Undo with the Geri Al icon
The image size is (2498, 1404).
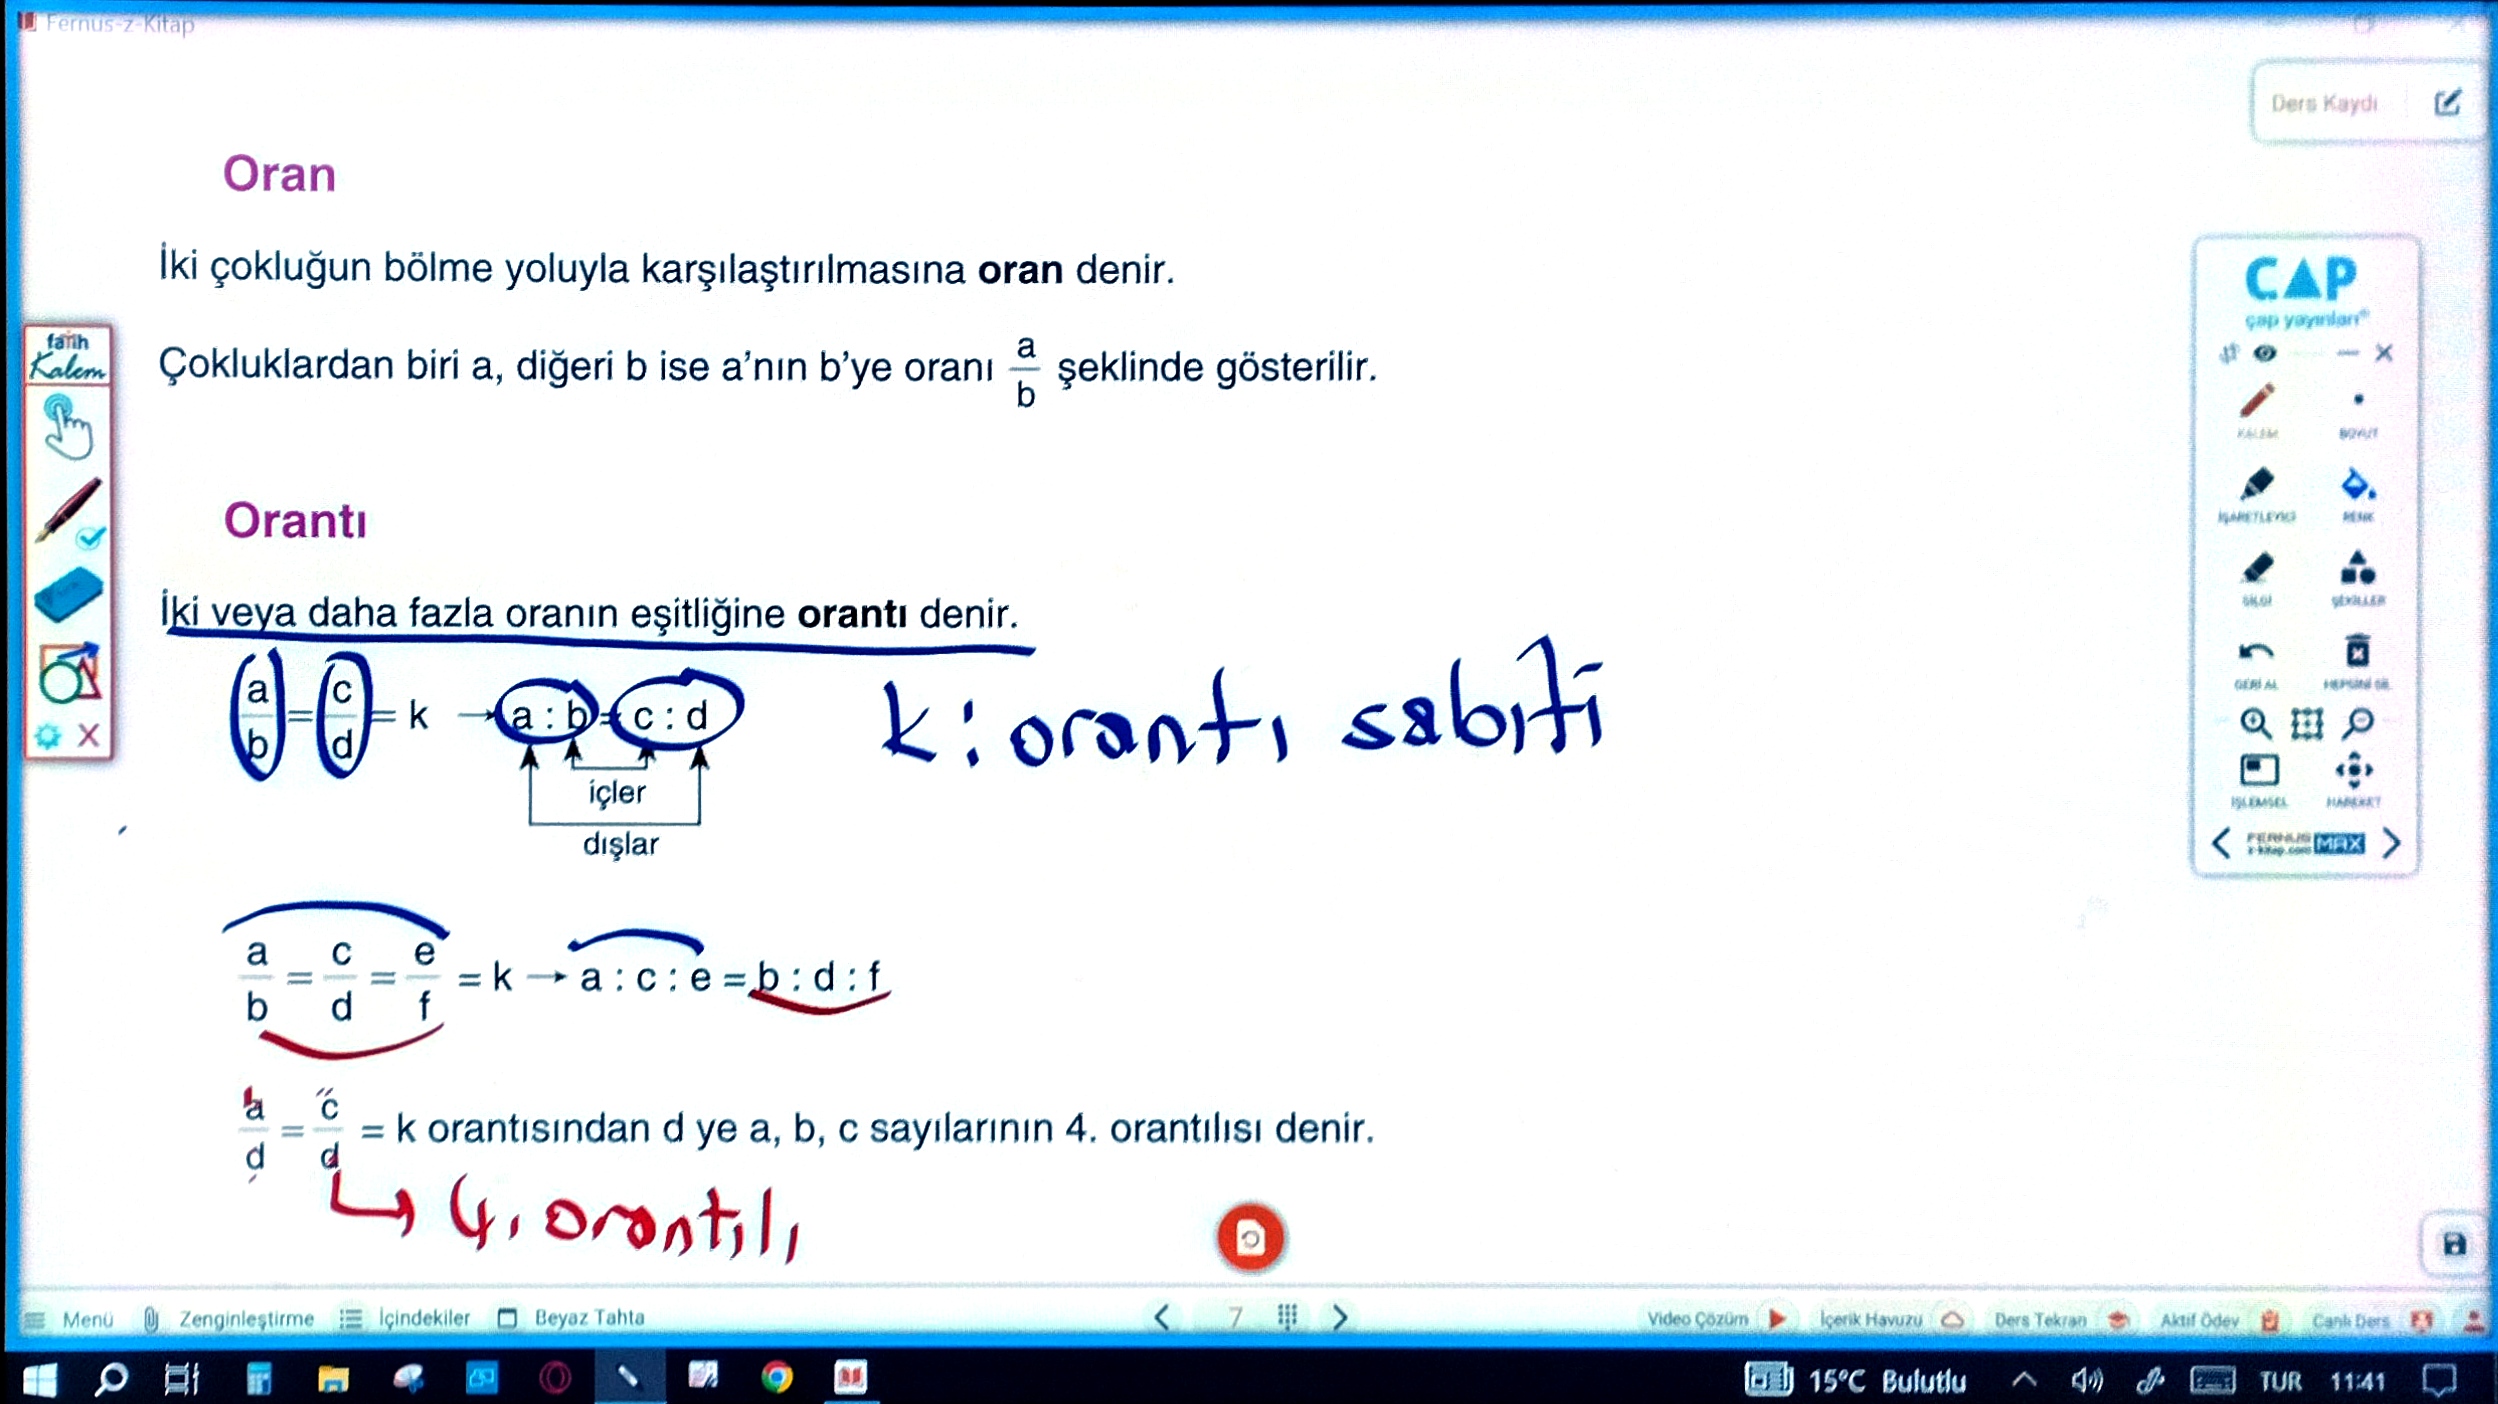pyautogui.click(x=2254, y=652)
